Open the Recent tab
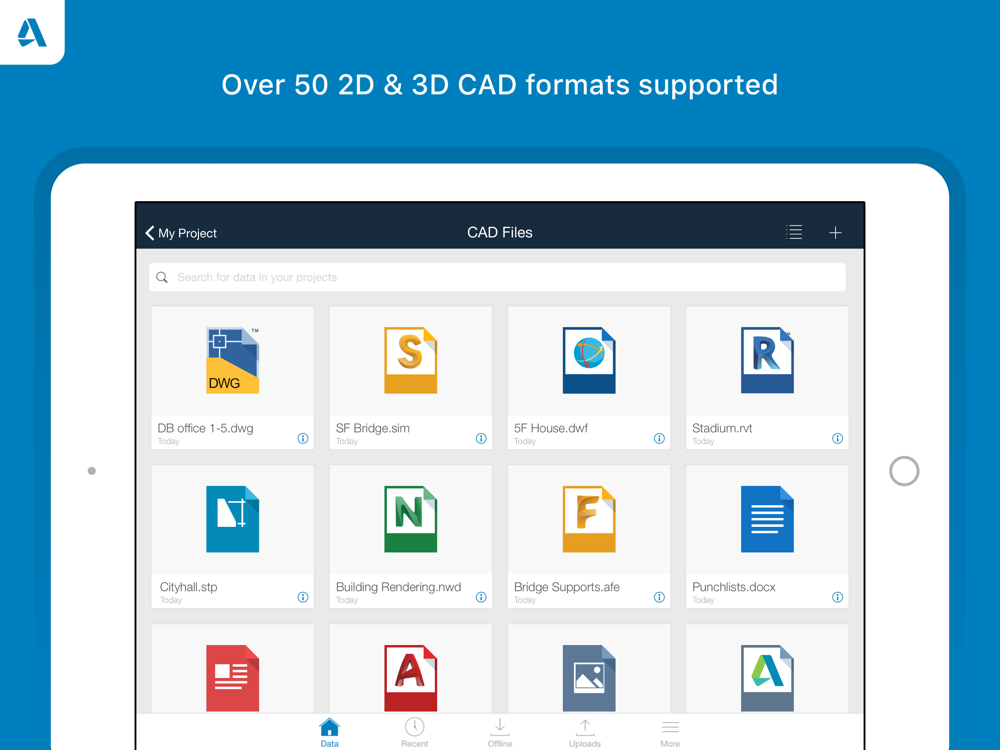 [x=415, y=732]
